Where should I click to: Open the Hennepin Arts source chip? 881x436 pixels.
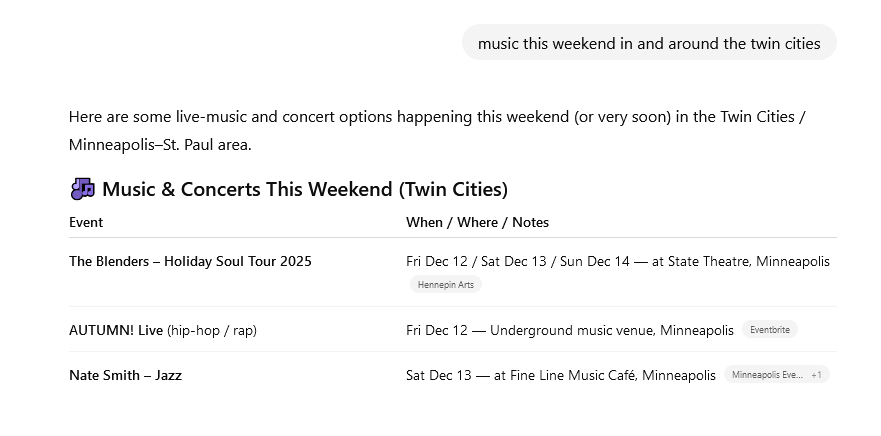coord(446,285)
